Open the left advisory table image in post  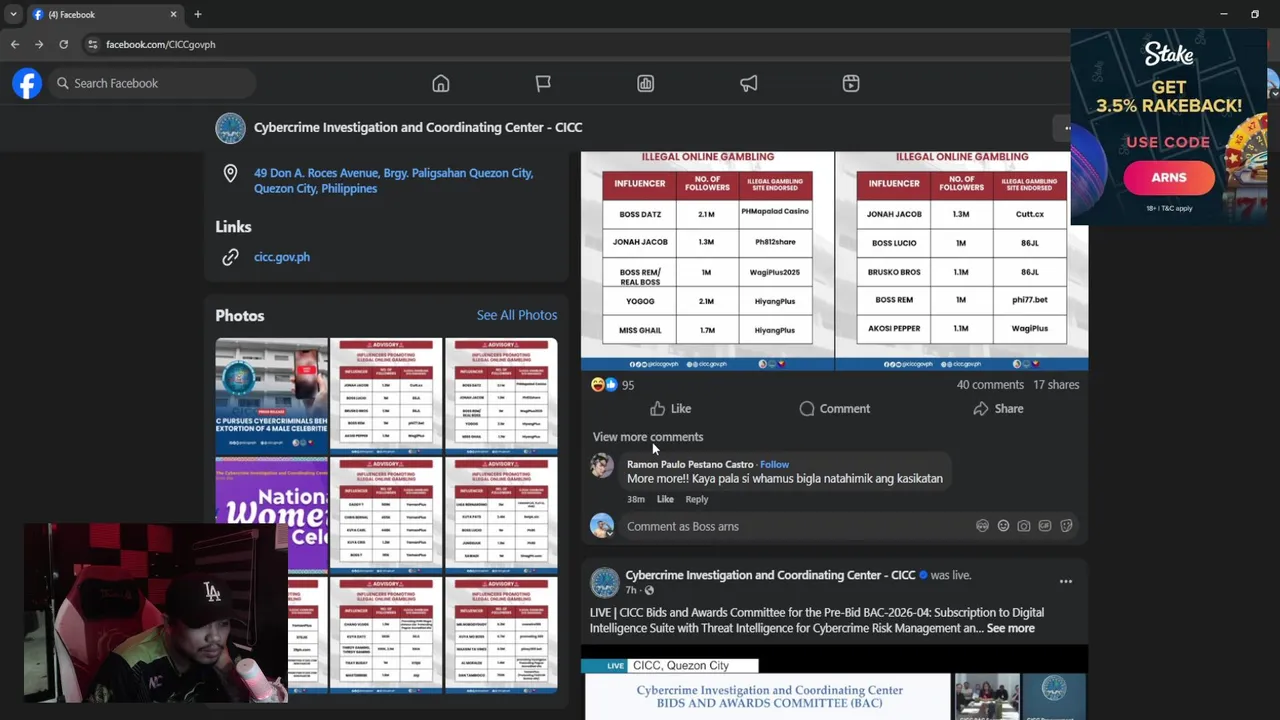(x=707, y=260)
